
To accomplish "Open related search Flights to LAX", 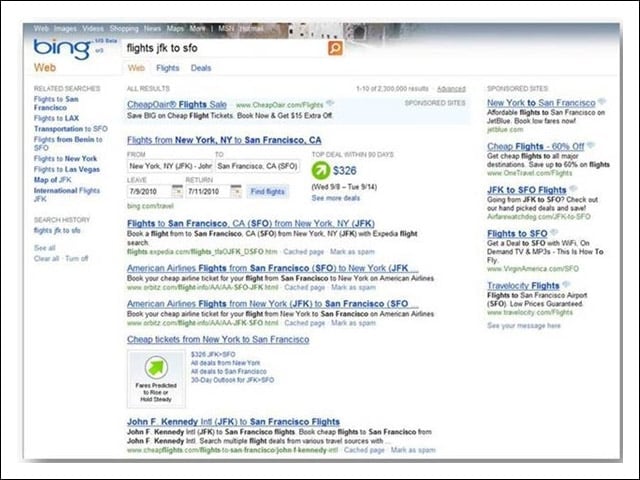I will pyautogui.click(x=56, y=118).
